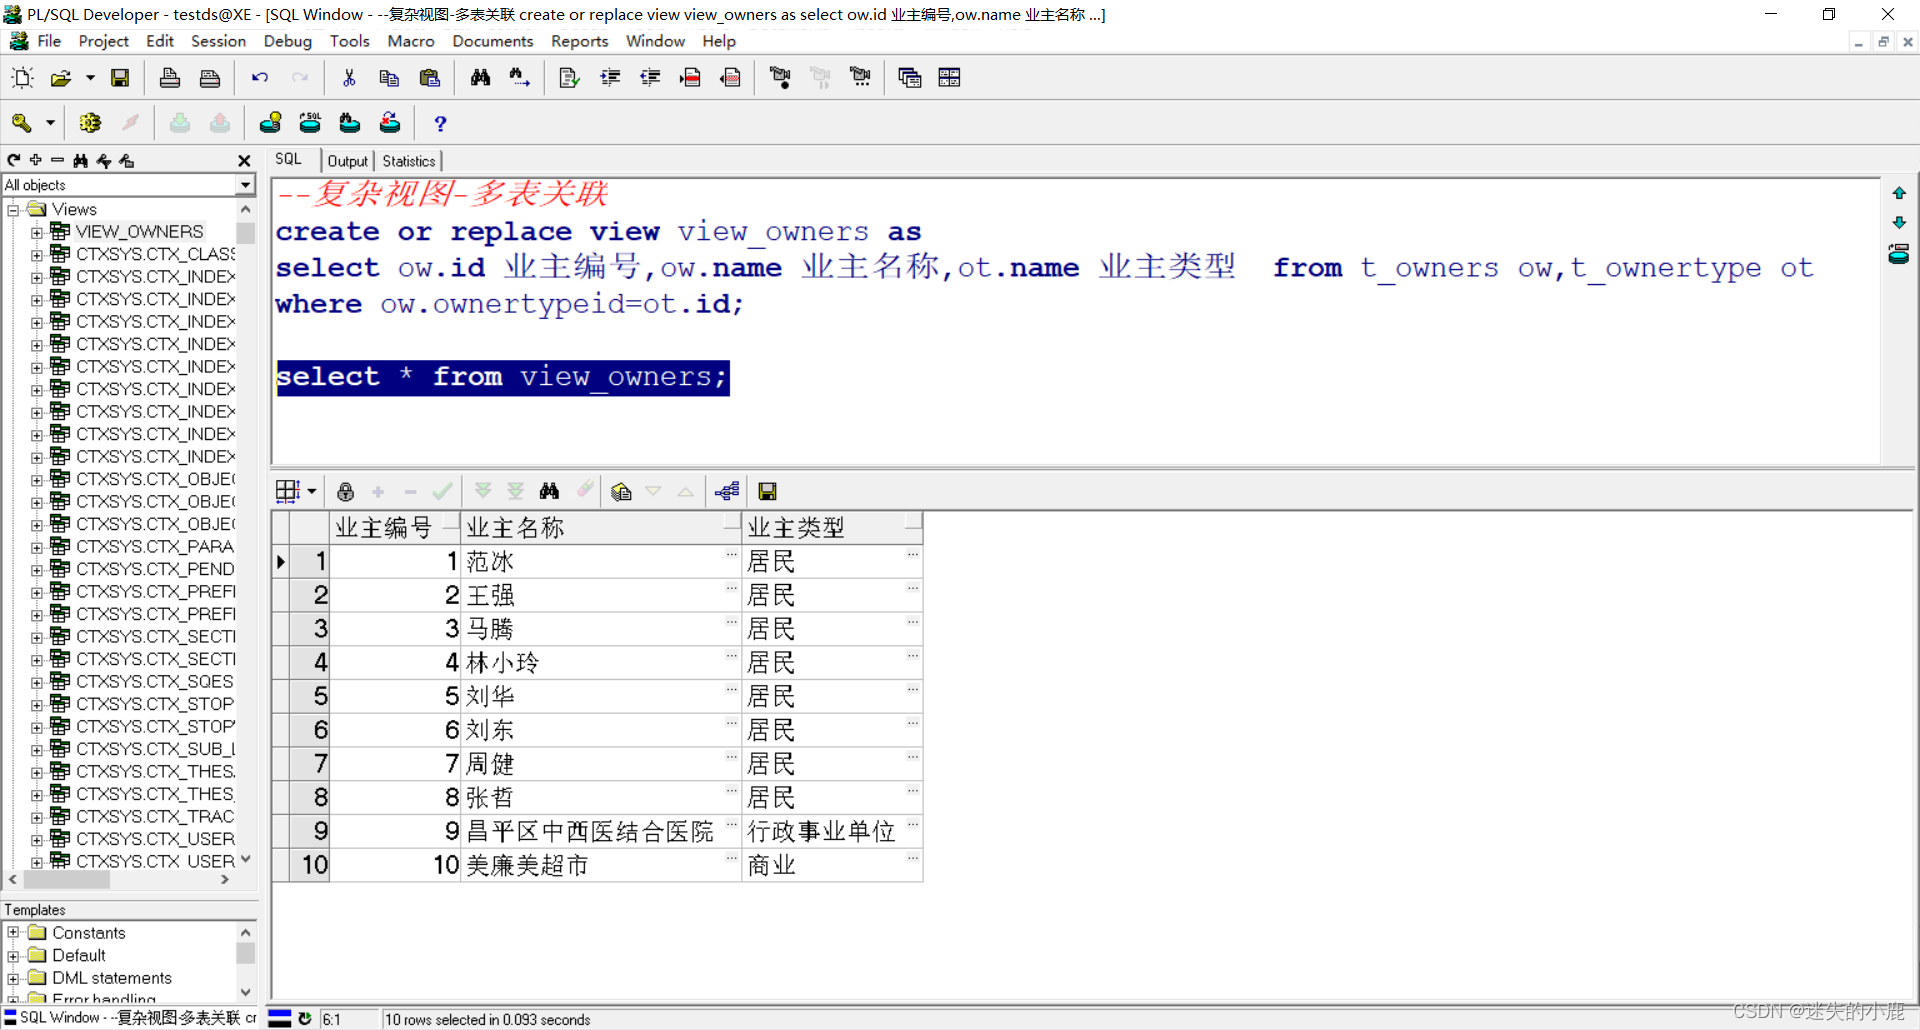
Task: Click the Commit database icon
Action: [x=180, y=123]
